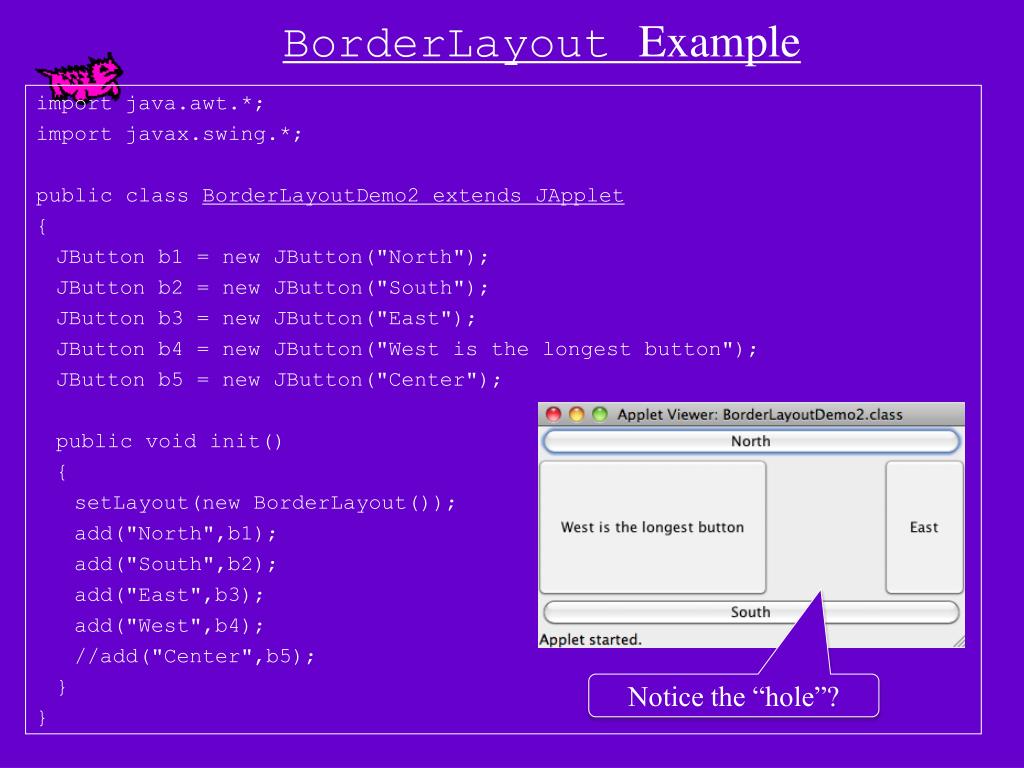The height and width of the screenshot is (768, 1024).
Task: Click the JButton b1 "North" declaration line
Action: 272,257
